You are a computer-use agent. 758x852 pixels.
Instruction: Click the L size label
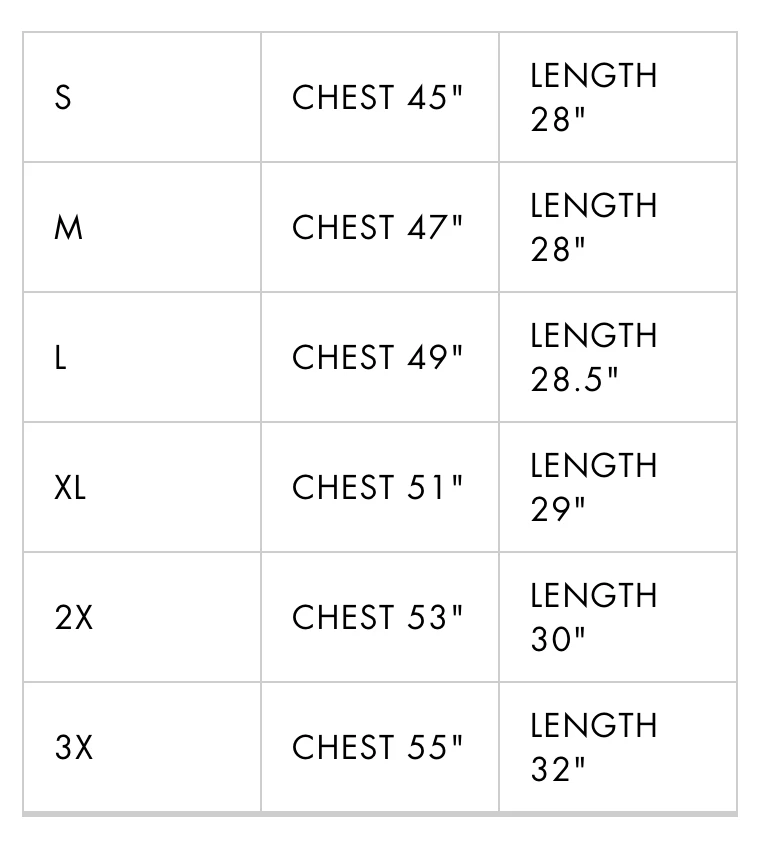[x=61, y=358]
